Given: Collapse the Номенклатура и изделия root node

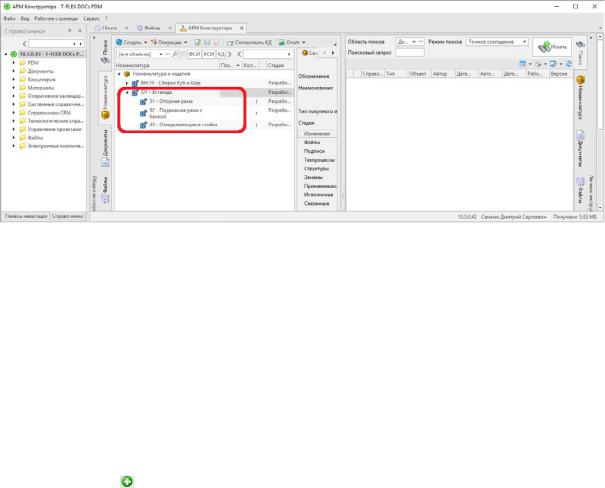Looking at the screenshot, I should click(119, 74).
